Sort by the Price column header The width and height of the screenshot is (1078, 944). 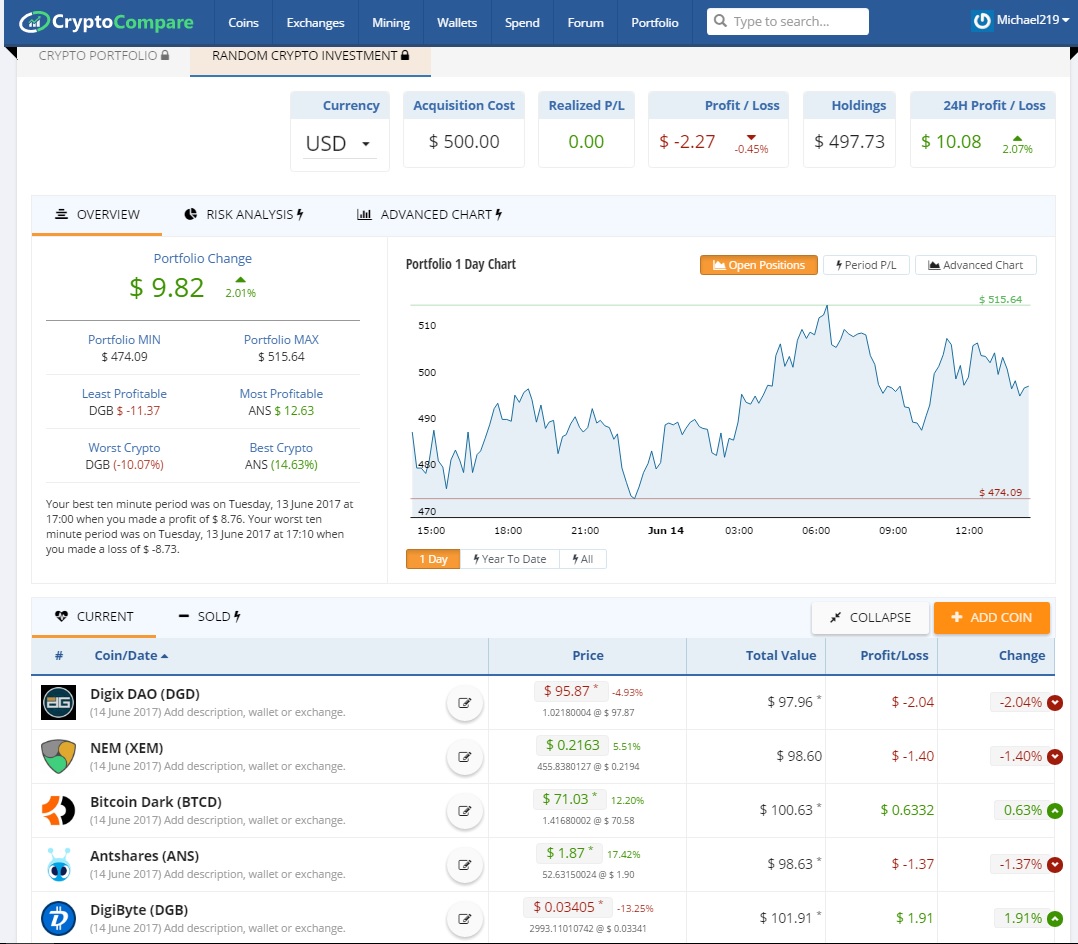588,656
